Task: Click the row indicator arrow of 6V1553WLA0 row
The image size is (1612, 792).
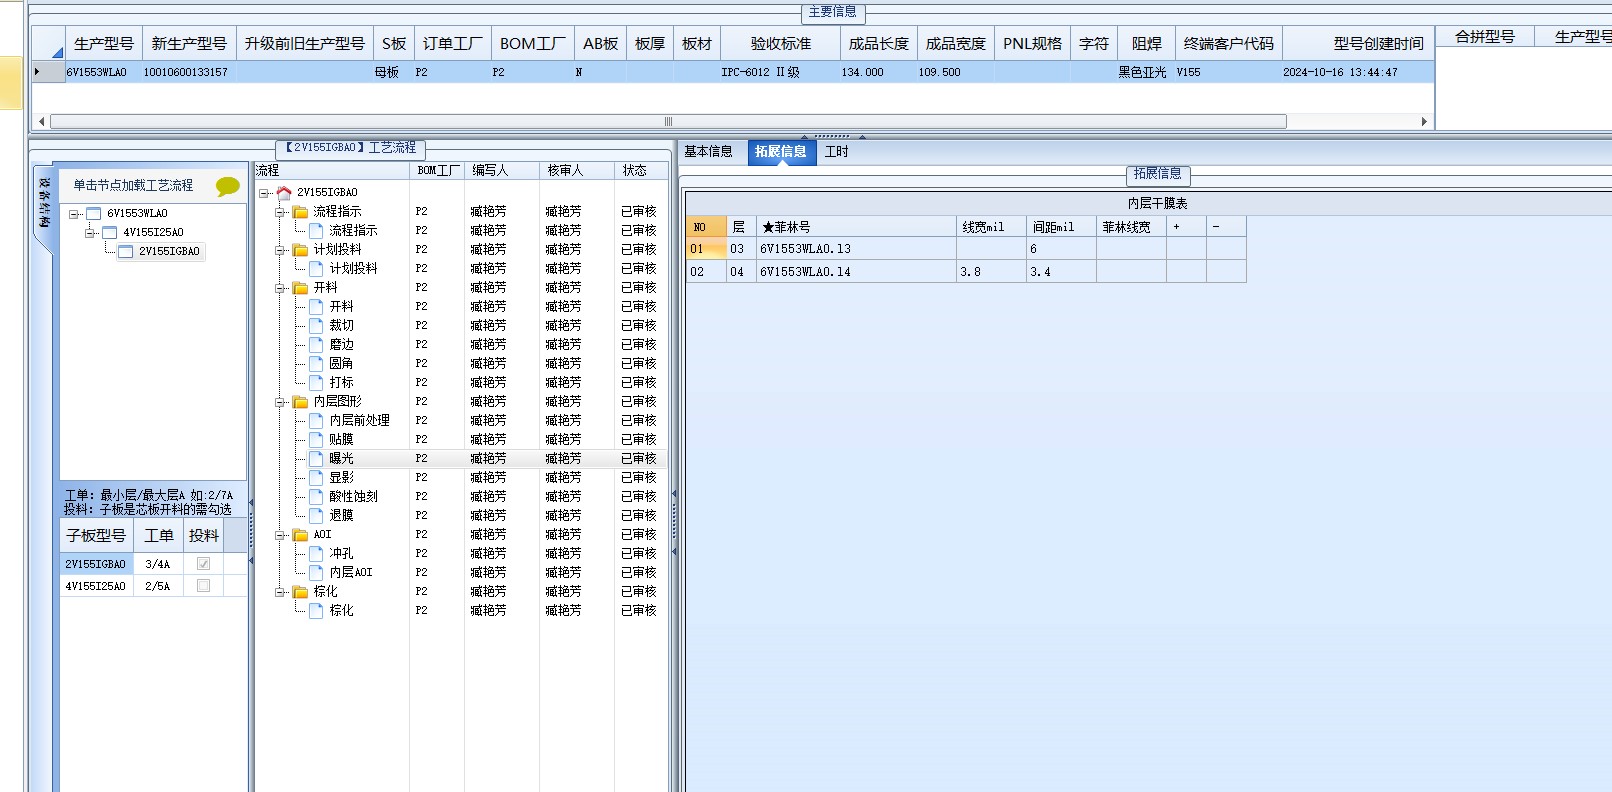Action: click(37, 72)
